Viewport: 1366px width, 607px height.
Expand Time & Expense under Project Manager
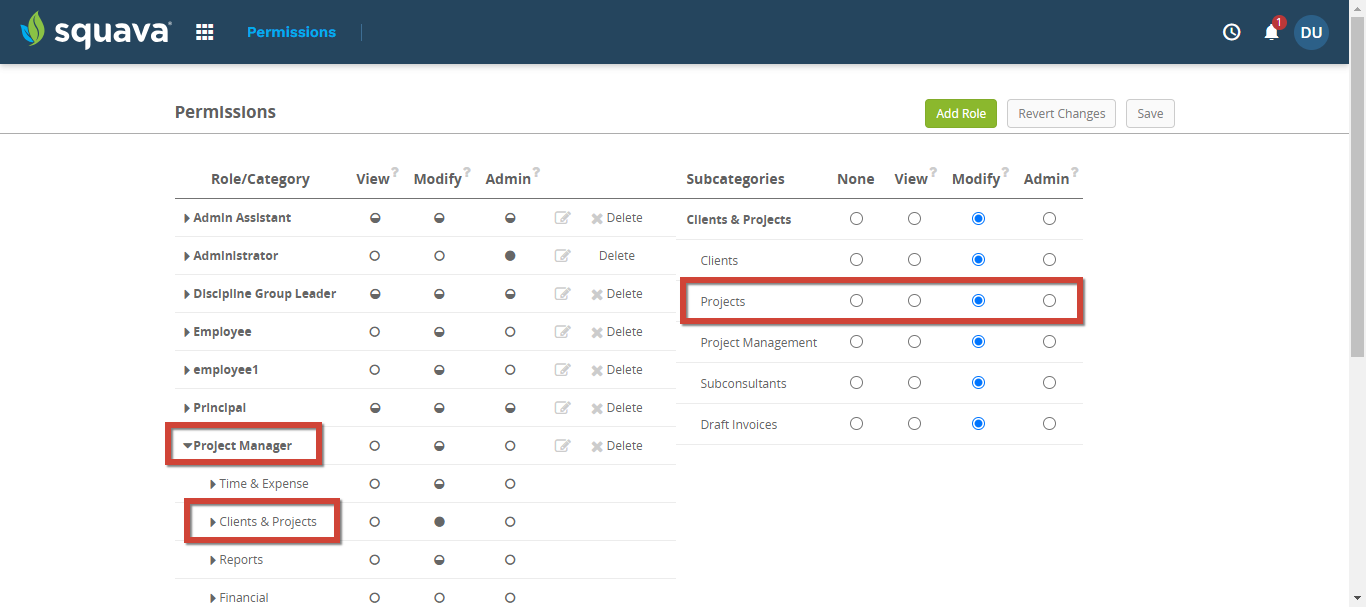pyautogui.click(x=212, y=483)
